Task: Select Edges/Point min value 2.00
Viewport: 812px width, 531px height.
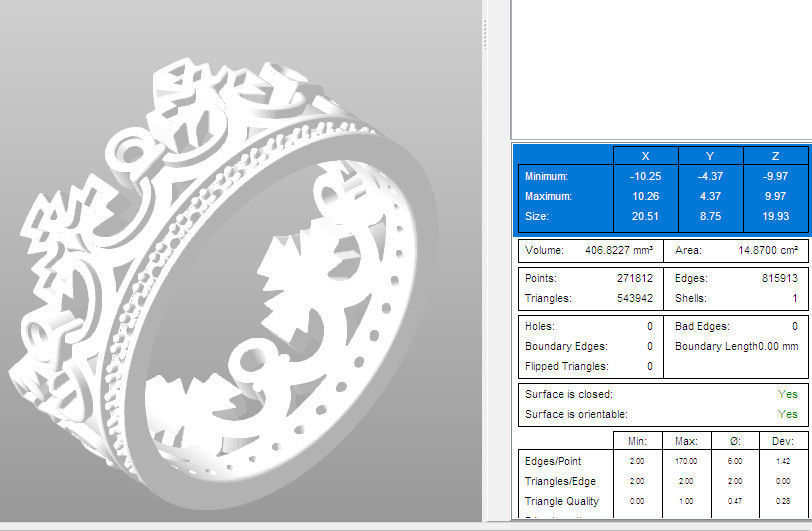Action: [637, 461]
